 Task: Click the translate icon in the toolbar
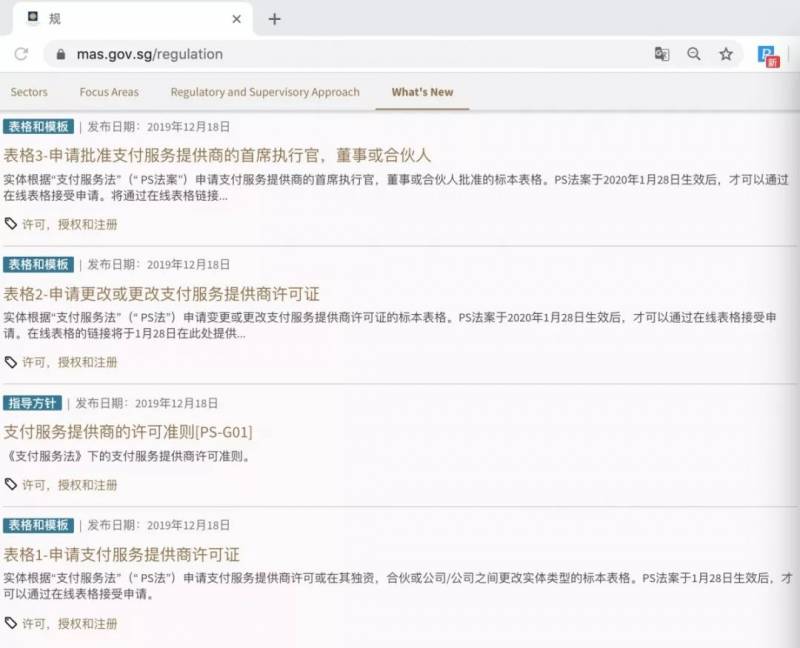(x=662, y=54)
